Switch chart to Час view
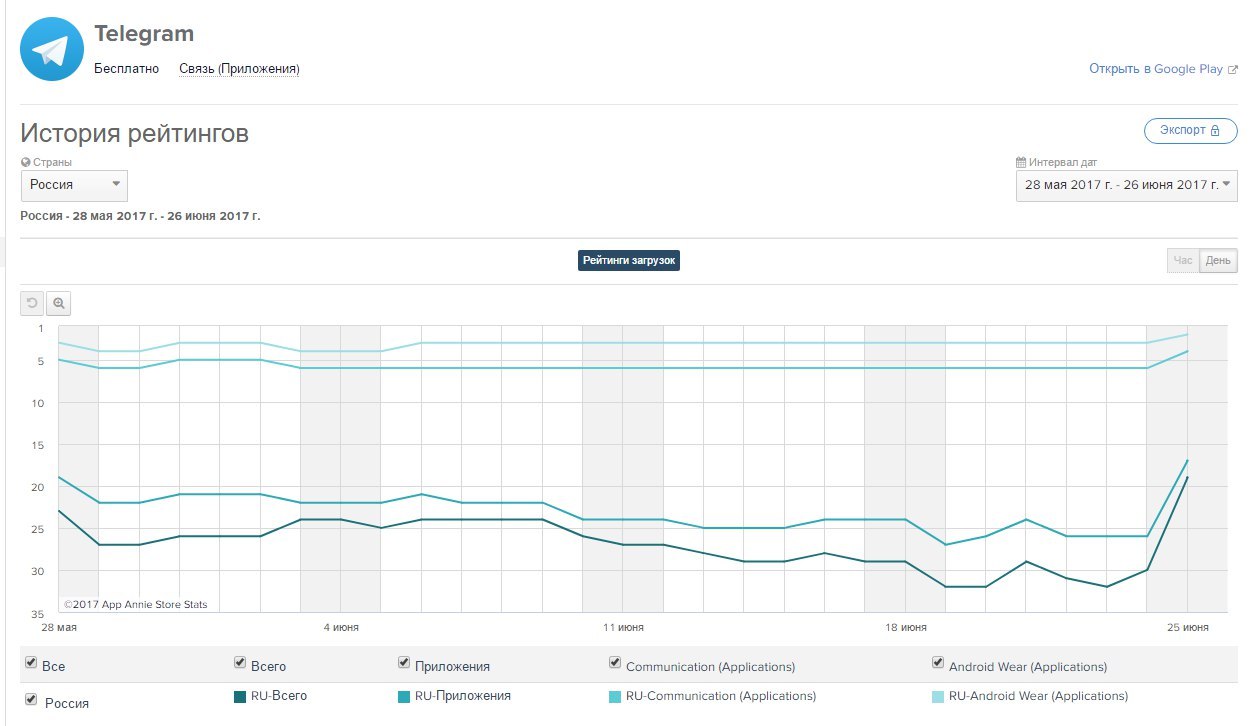This screenshot has height=726, width=1250. pos(1183,261)
